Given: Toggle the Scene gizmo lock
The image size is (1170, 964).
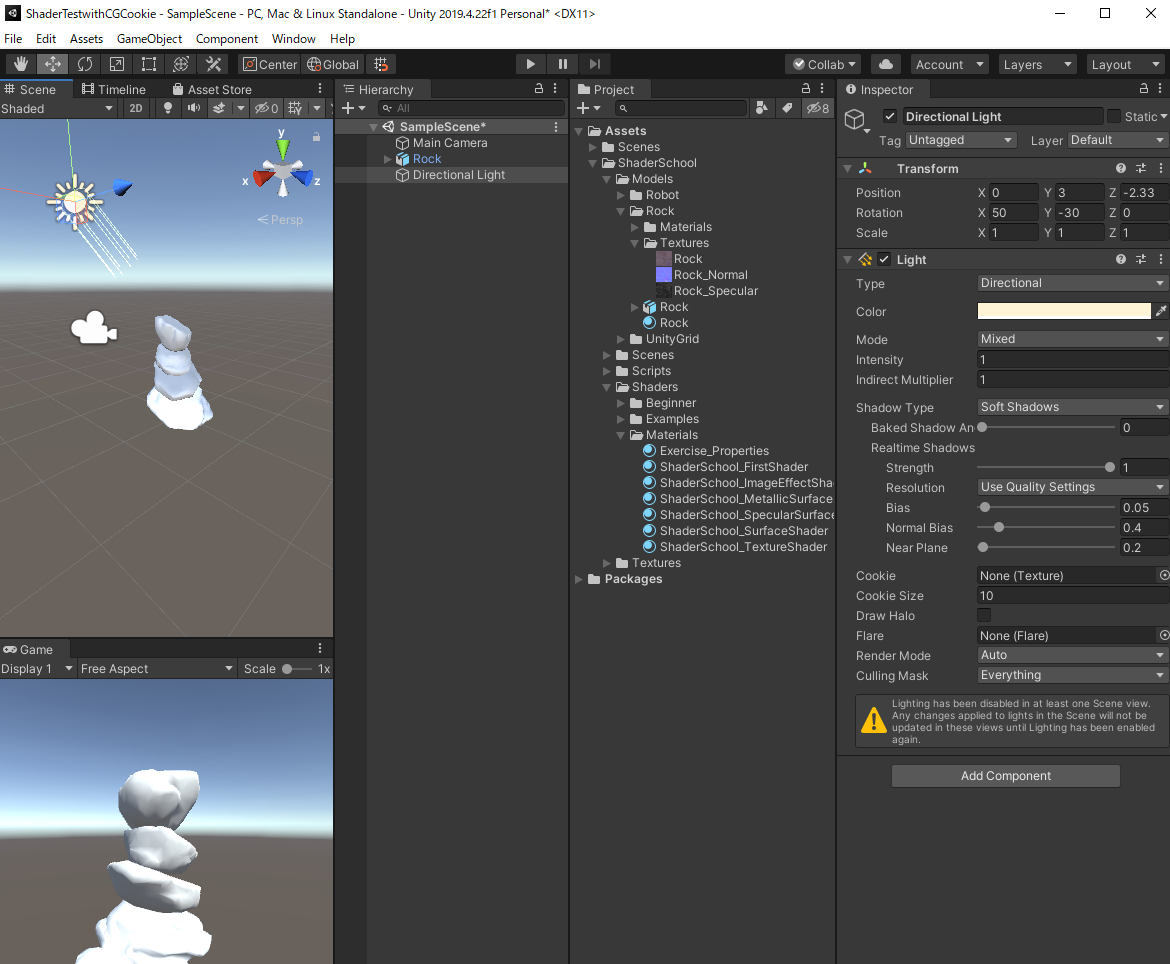Looking at the screenshot, I should 316,137.
